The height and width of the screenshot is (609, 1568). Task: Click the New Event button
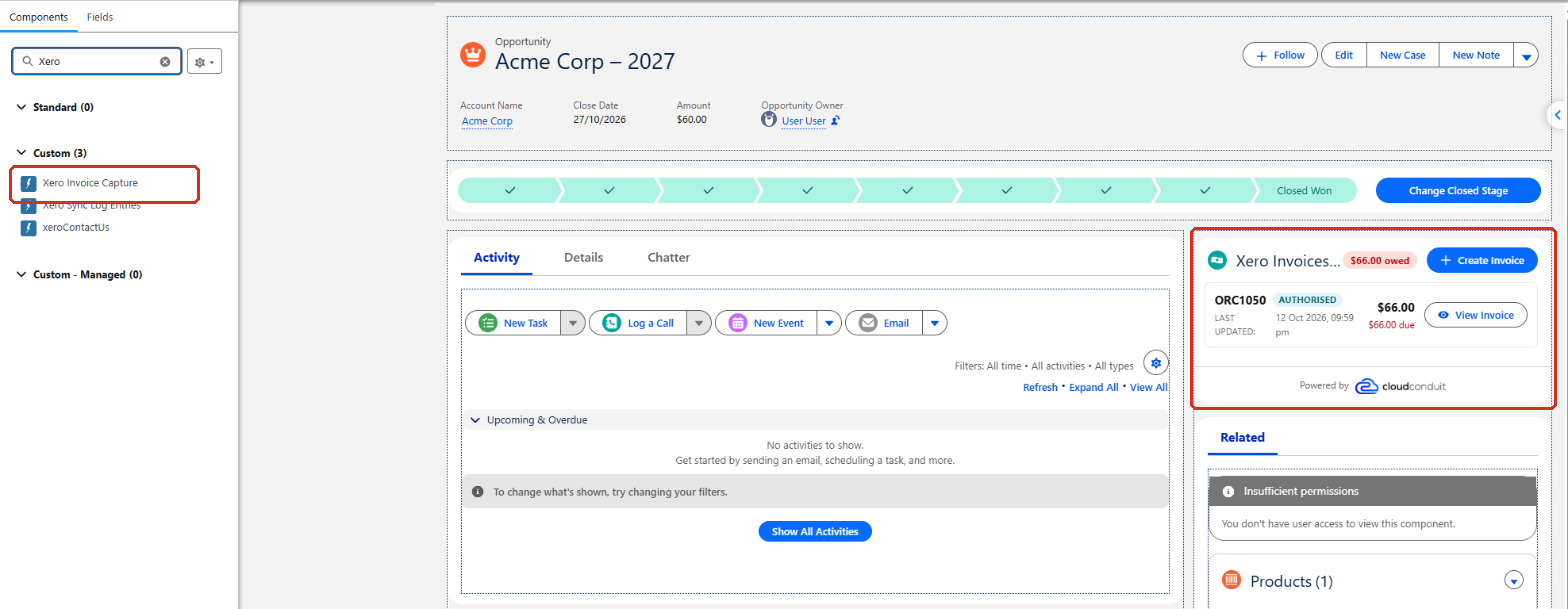click(766, 323)
